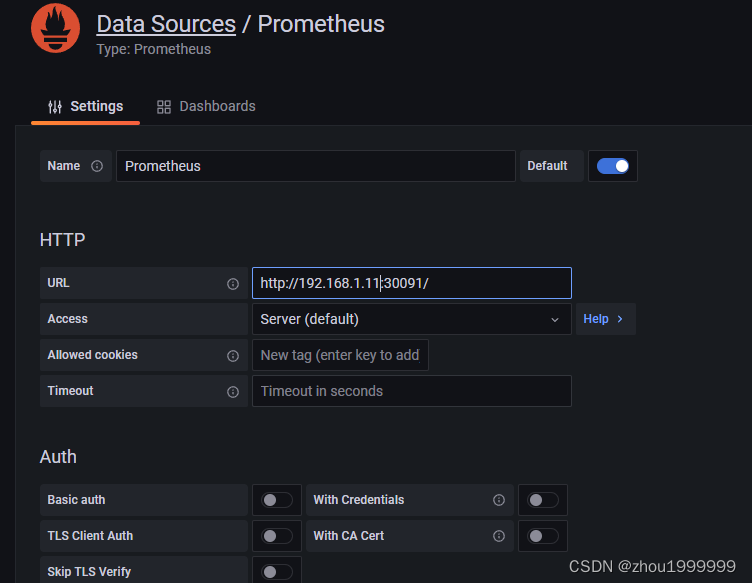The width and height of the screenshot is (752, 583).
Task: Focus the Allowed cookies tag input
Action: click(x=340, y=355)
